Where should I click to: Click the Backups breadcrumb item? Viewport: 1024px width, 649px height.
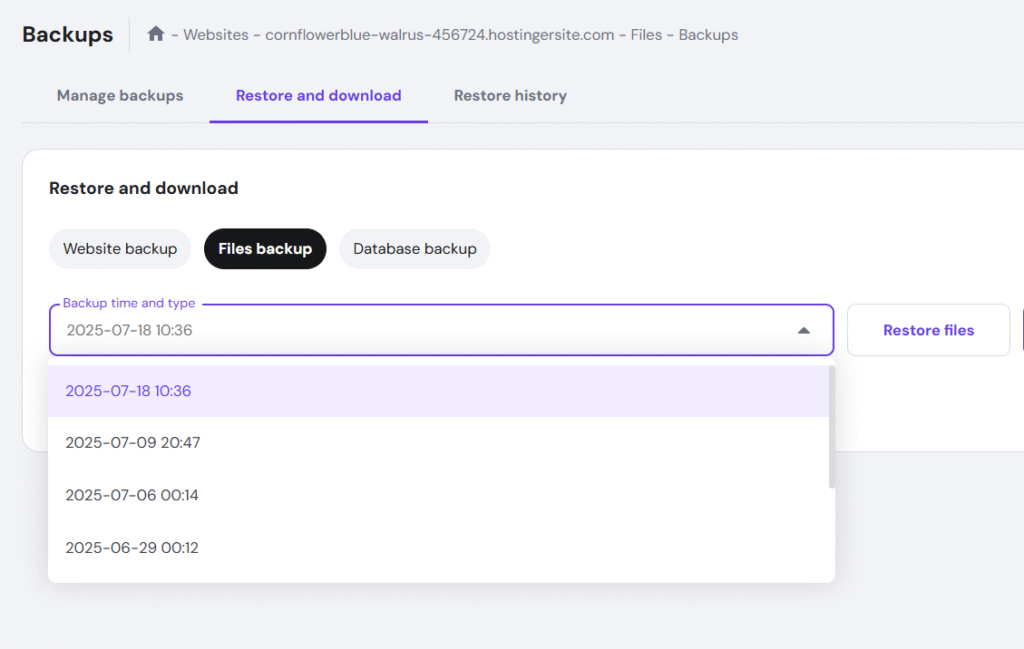[708, 35]
